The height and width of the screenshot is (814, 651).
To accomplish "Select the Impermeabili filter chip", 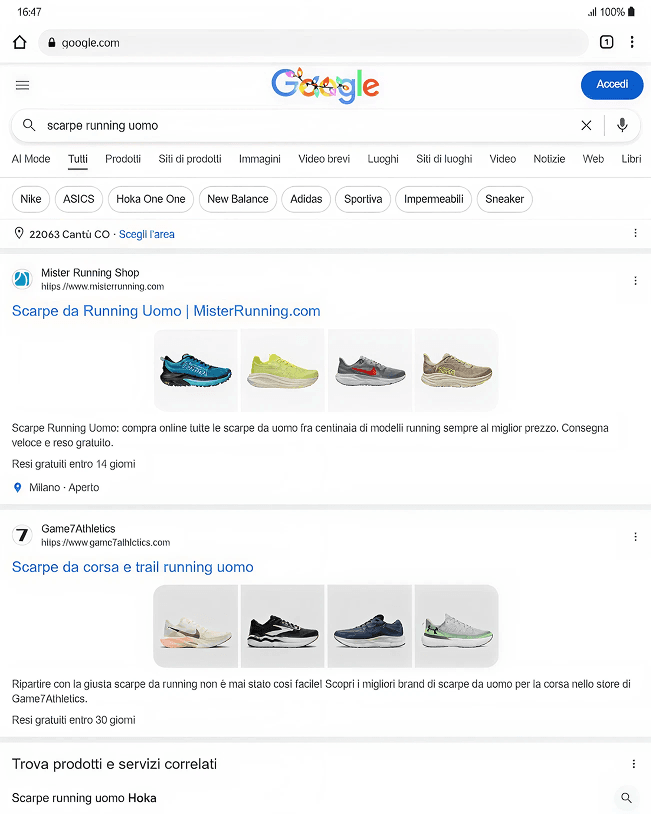I will click(433, 199).
